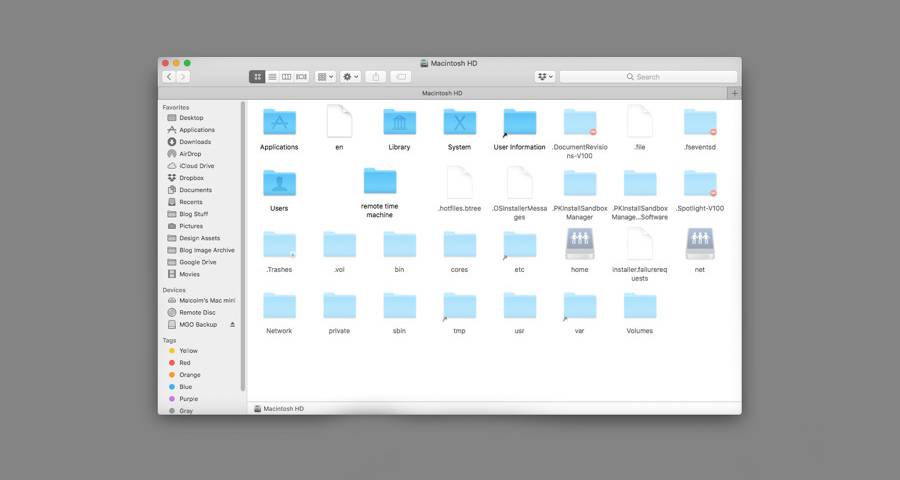Screen dimensions: 900x480
Task: Go forward in Finder history
Action: click(x=183, y=77)
